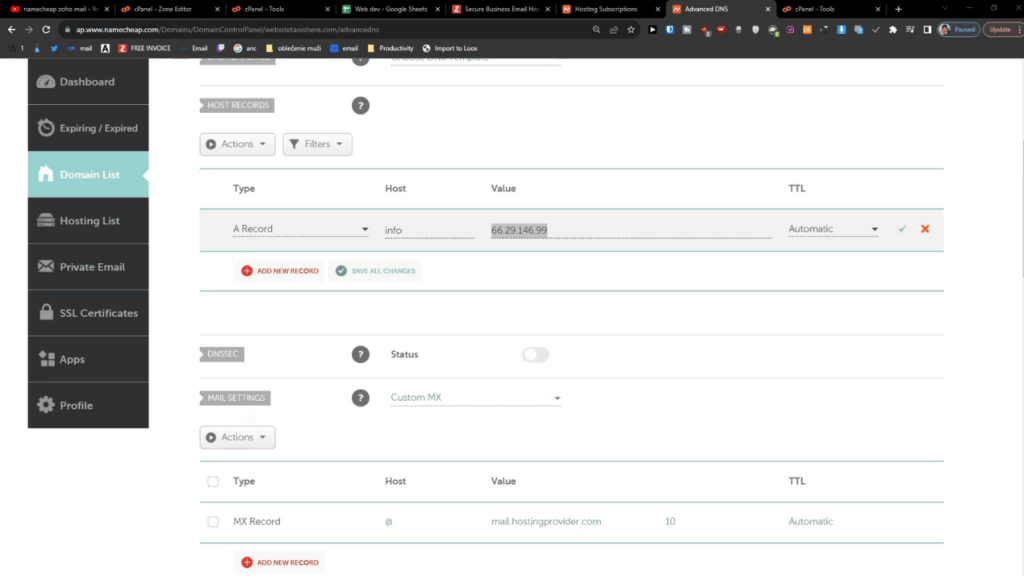Toggle DNSSEC status switch
This screenshot has height=576, width=1024.
click(x=536, y=355)
